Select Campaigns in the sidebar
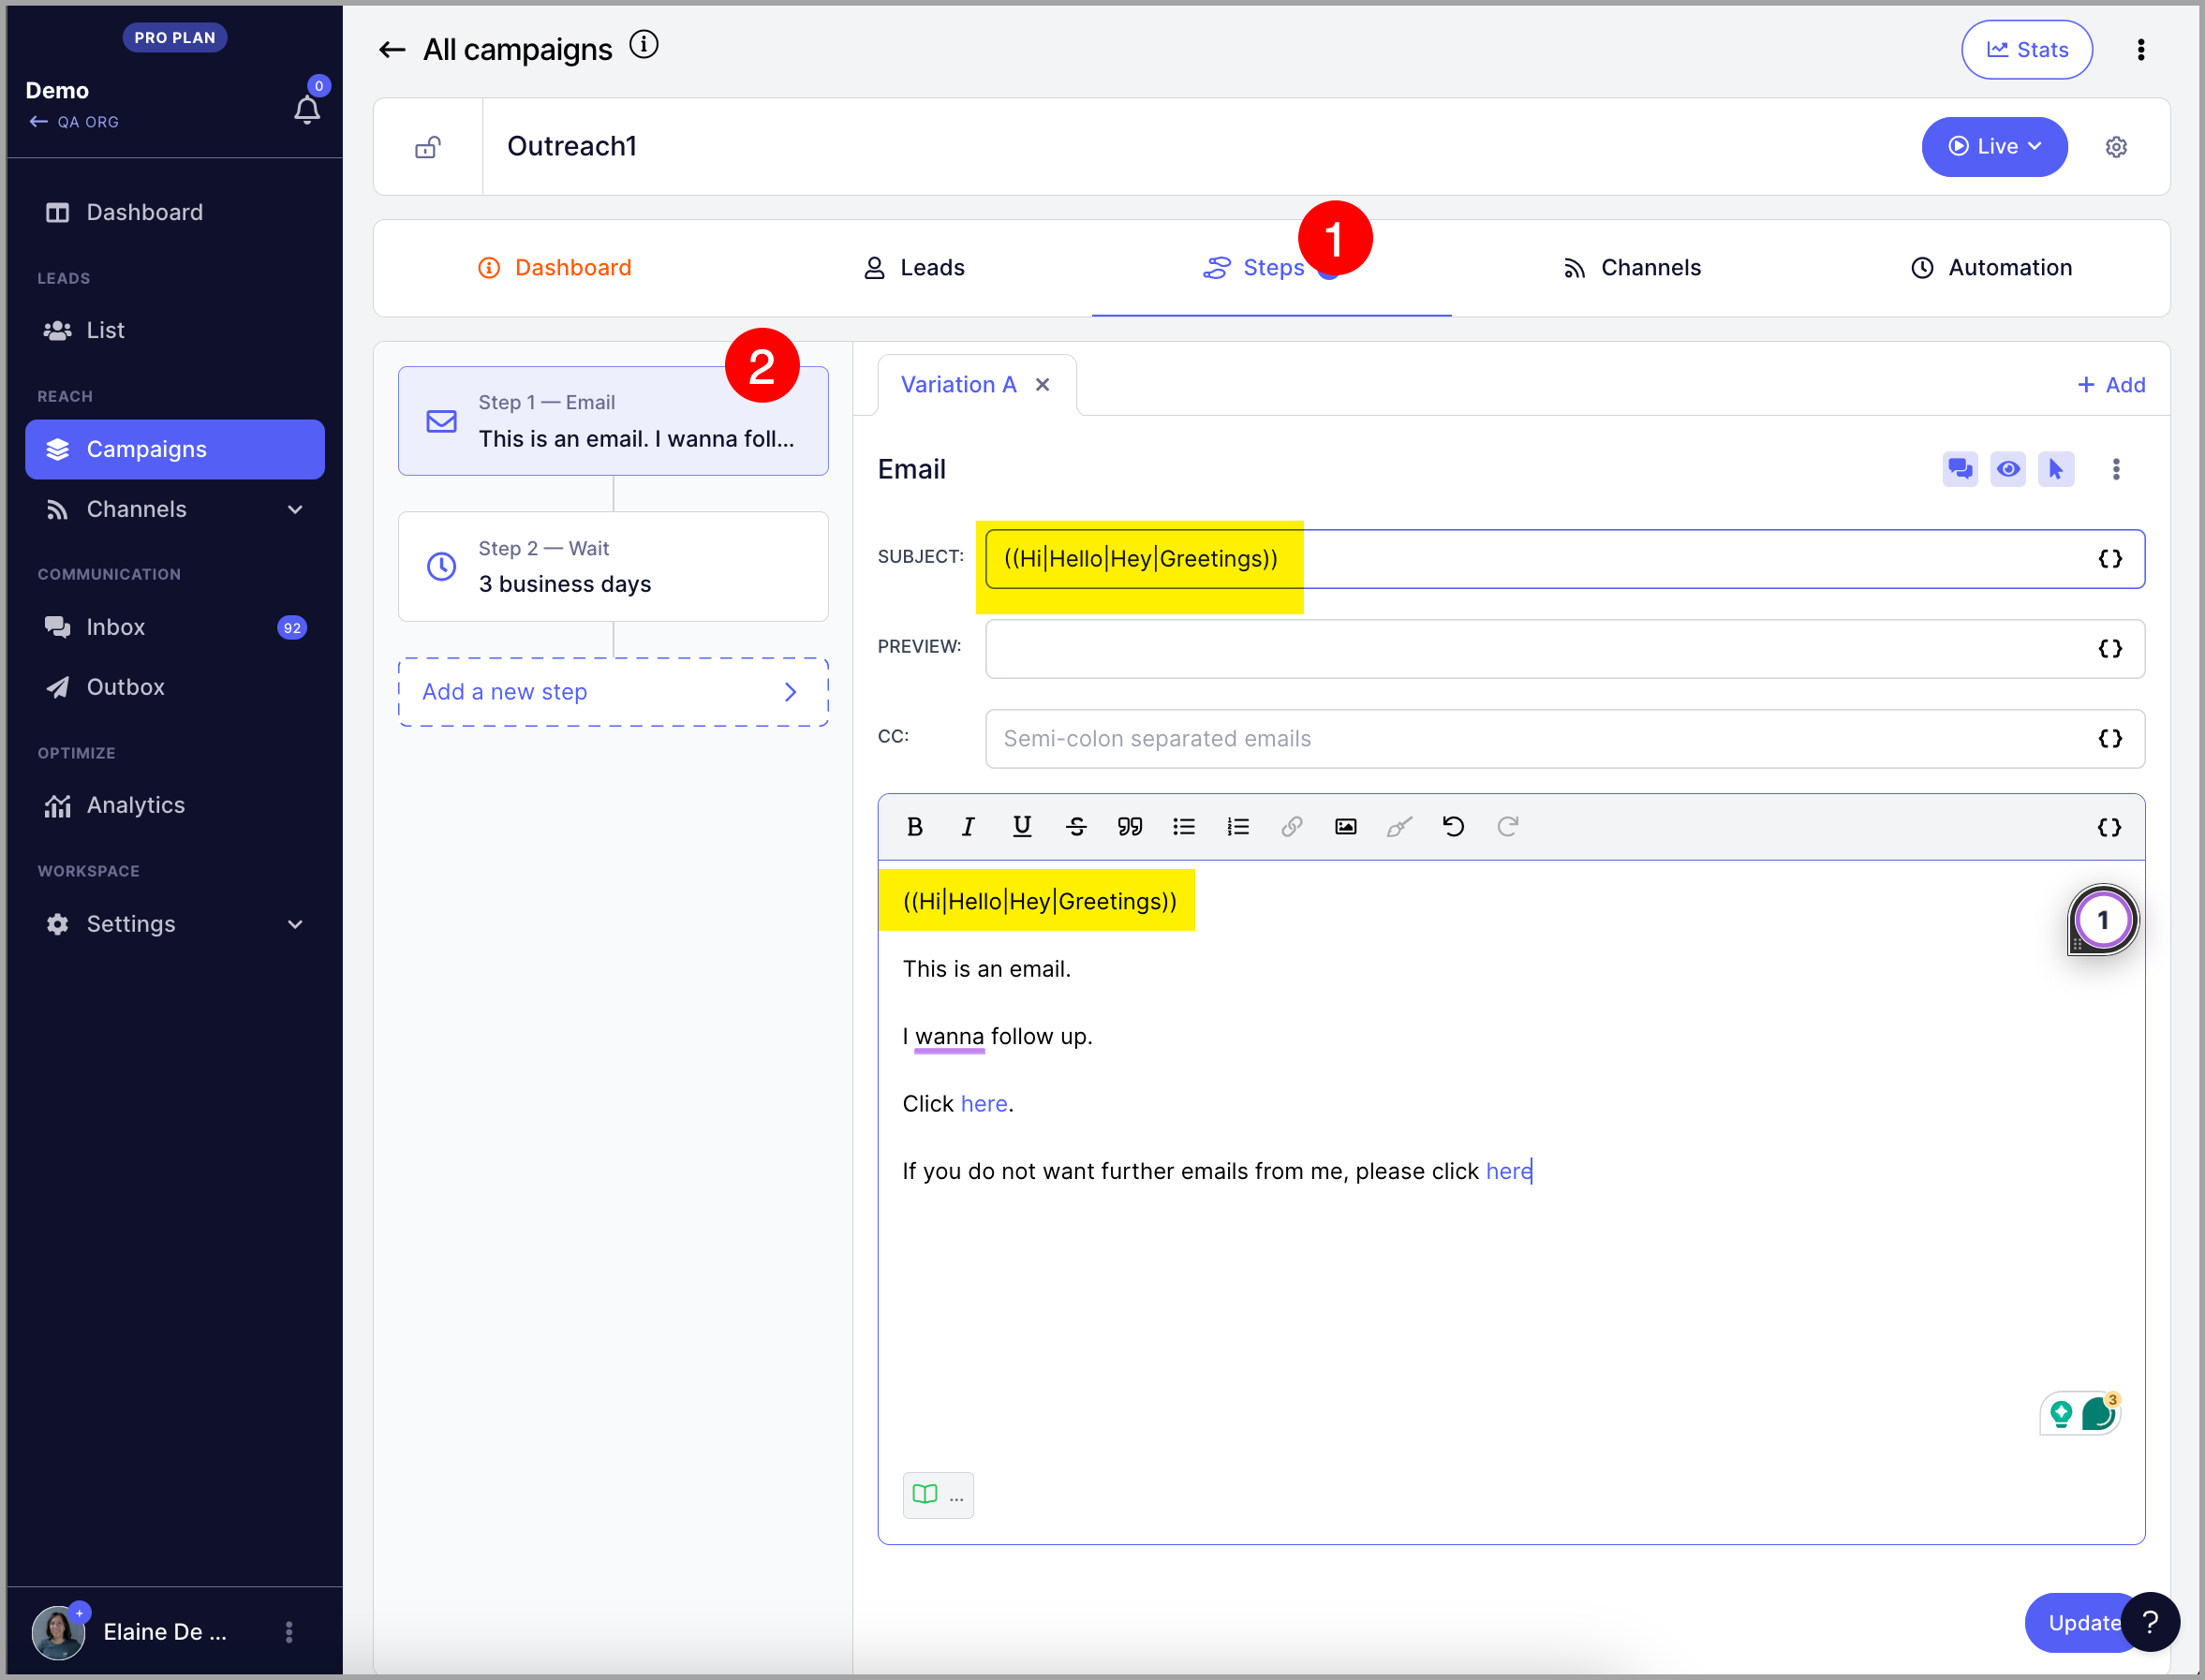This screenshot has height=1680, width=2205. (175, 449)
